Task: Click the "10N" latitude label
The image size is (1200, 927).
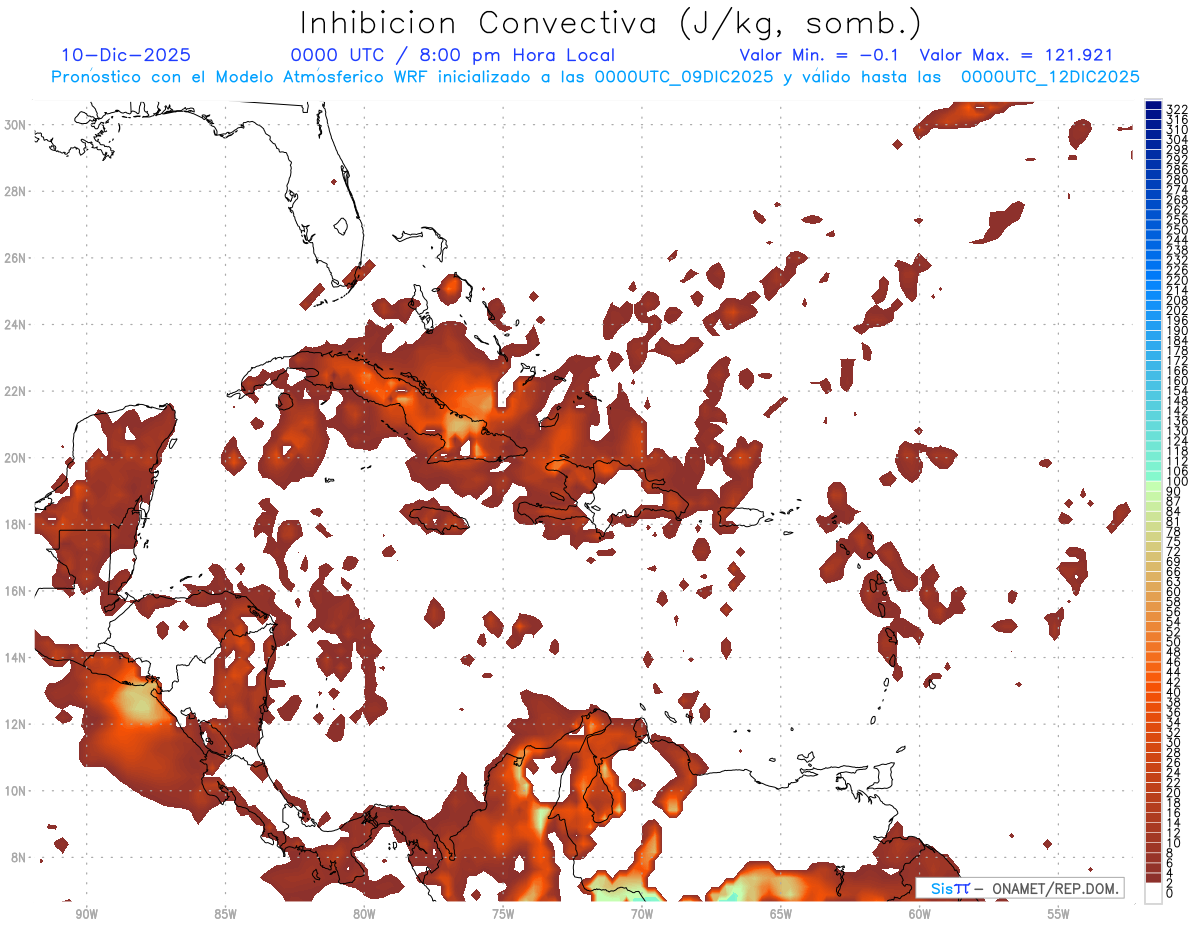Action: [16, 791]
